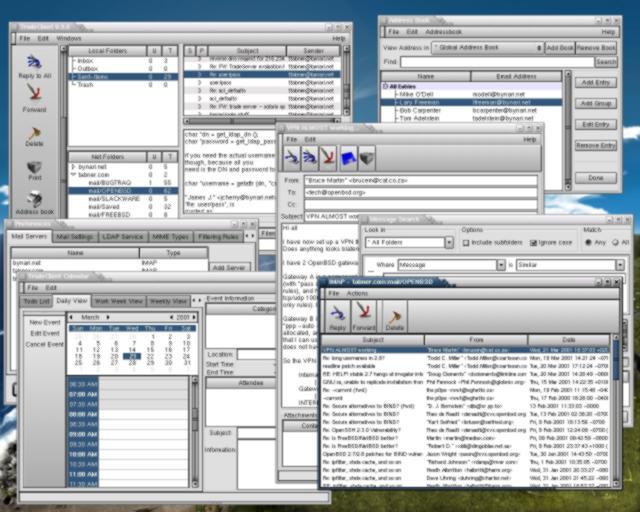Select Bob Carpenter in address book list

click(420, 110)
